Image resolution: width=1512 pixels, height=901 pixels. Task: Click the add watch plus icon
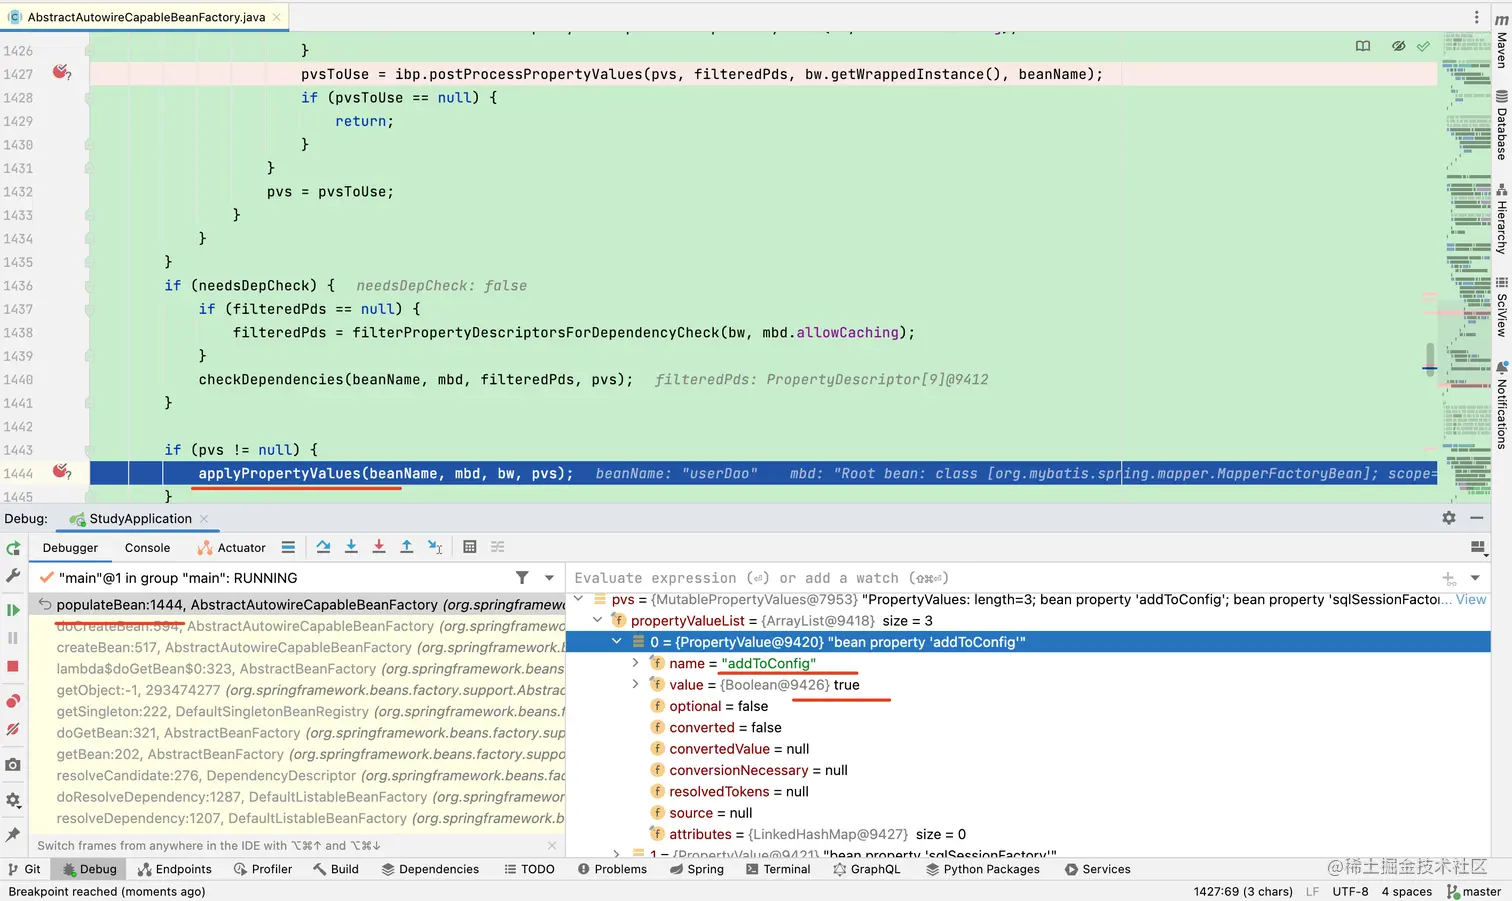click(x=1448, y=578)
